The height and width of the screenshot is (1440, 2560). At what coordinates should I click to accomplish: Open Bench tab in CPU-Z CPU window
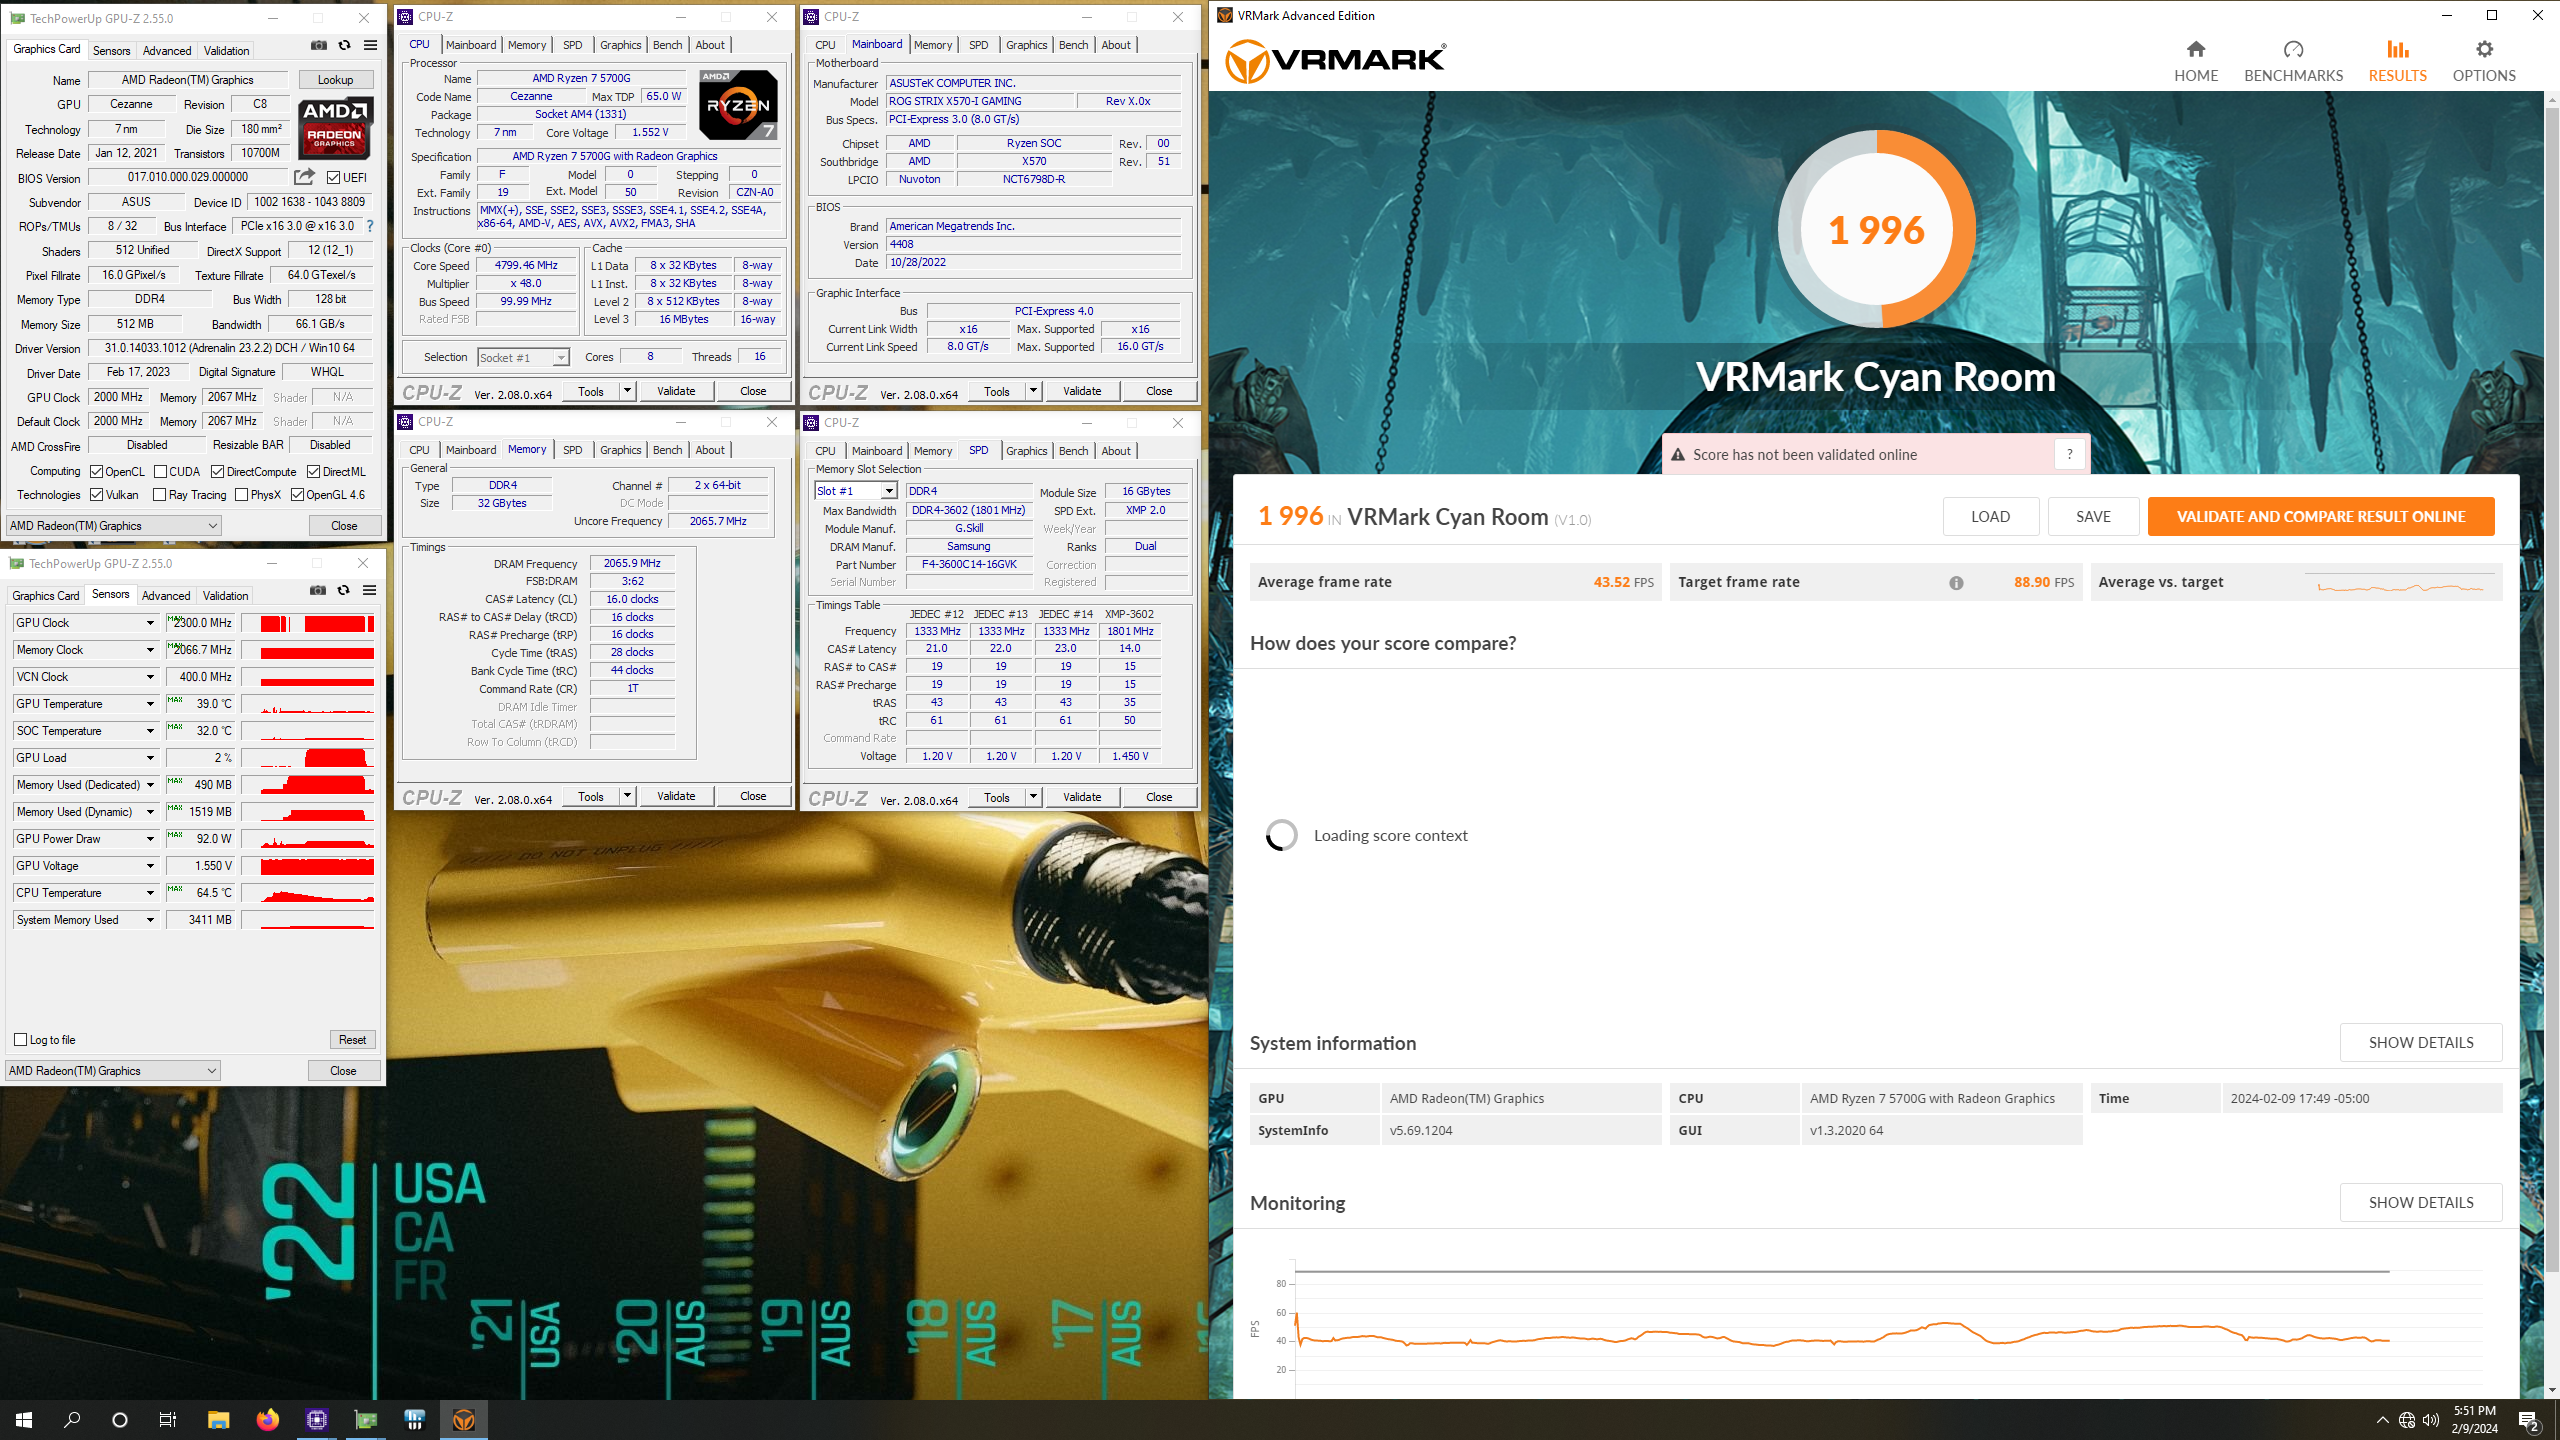point(667,45)
